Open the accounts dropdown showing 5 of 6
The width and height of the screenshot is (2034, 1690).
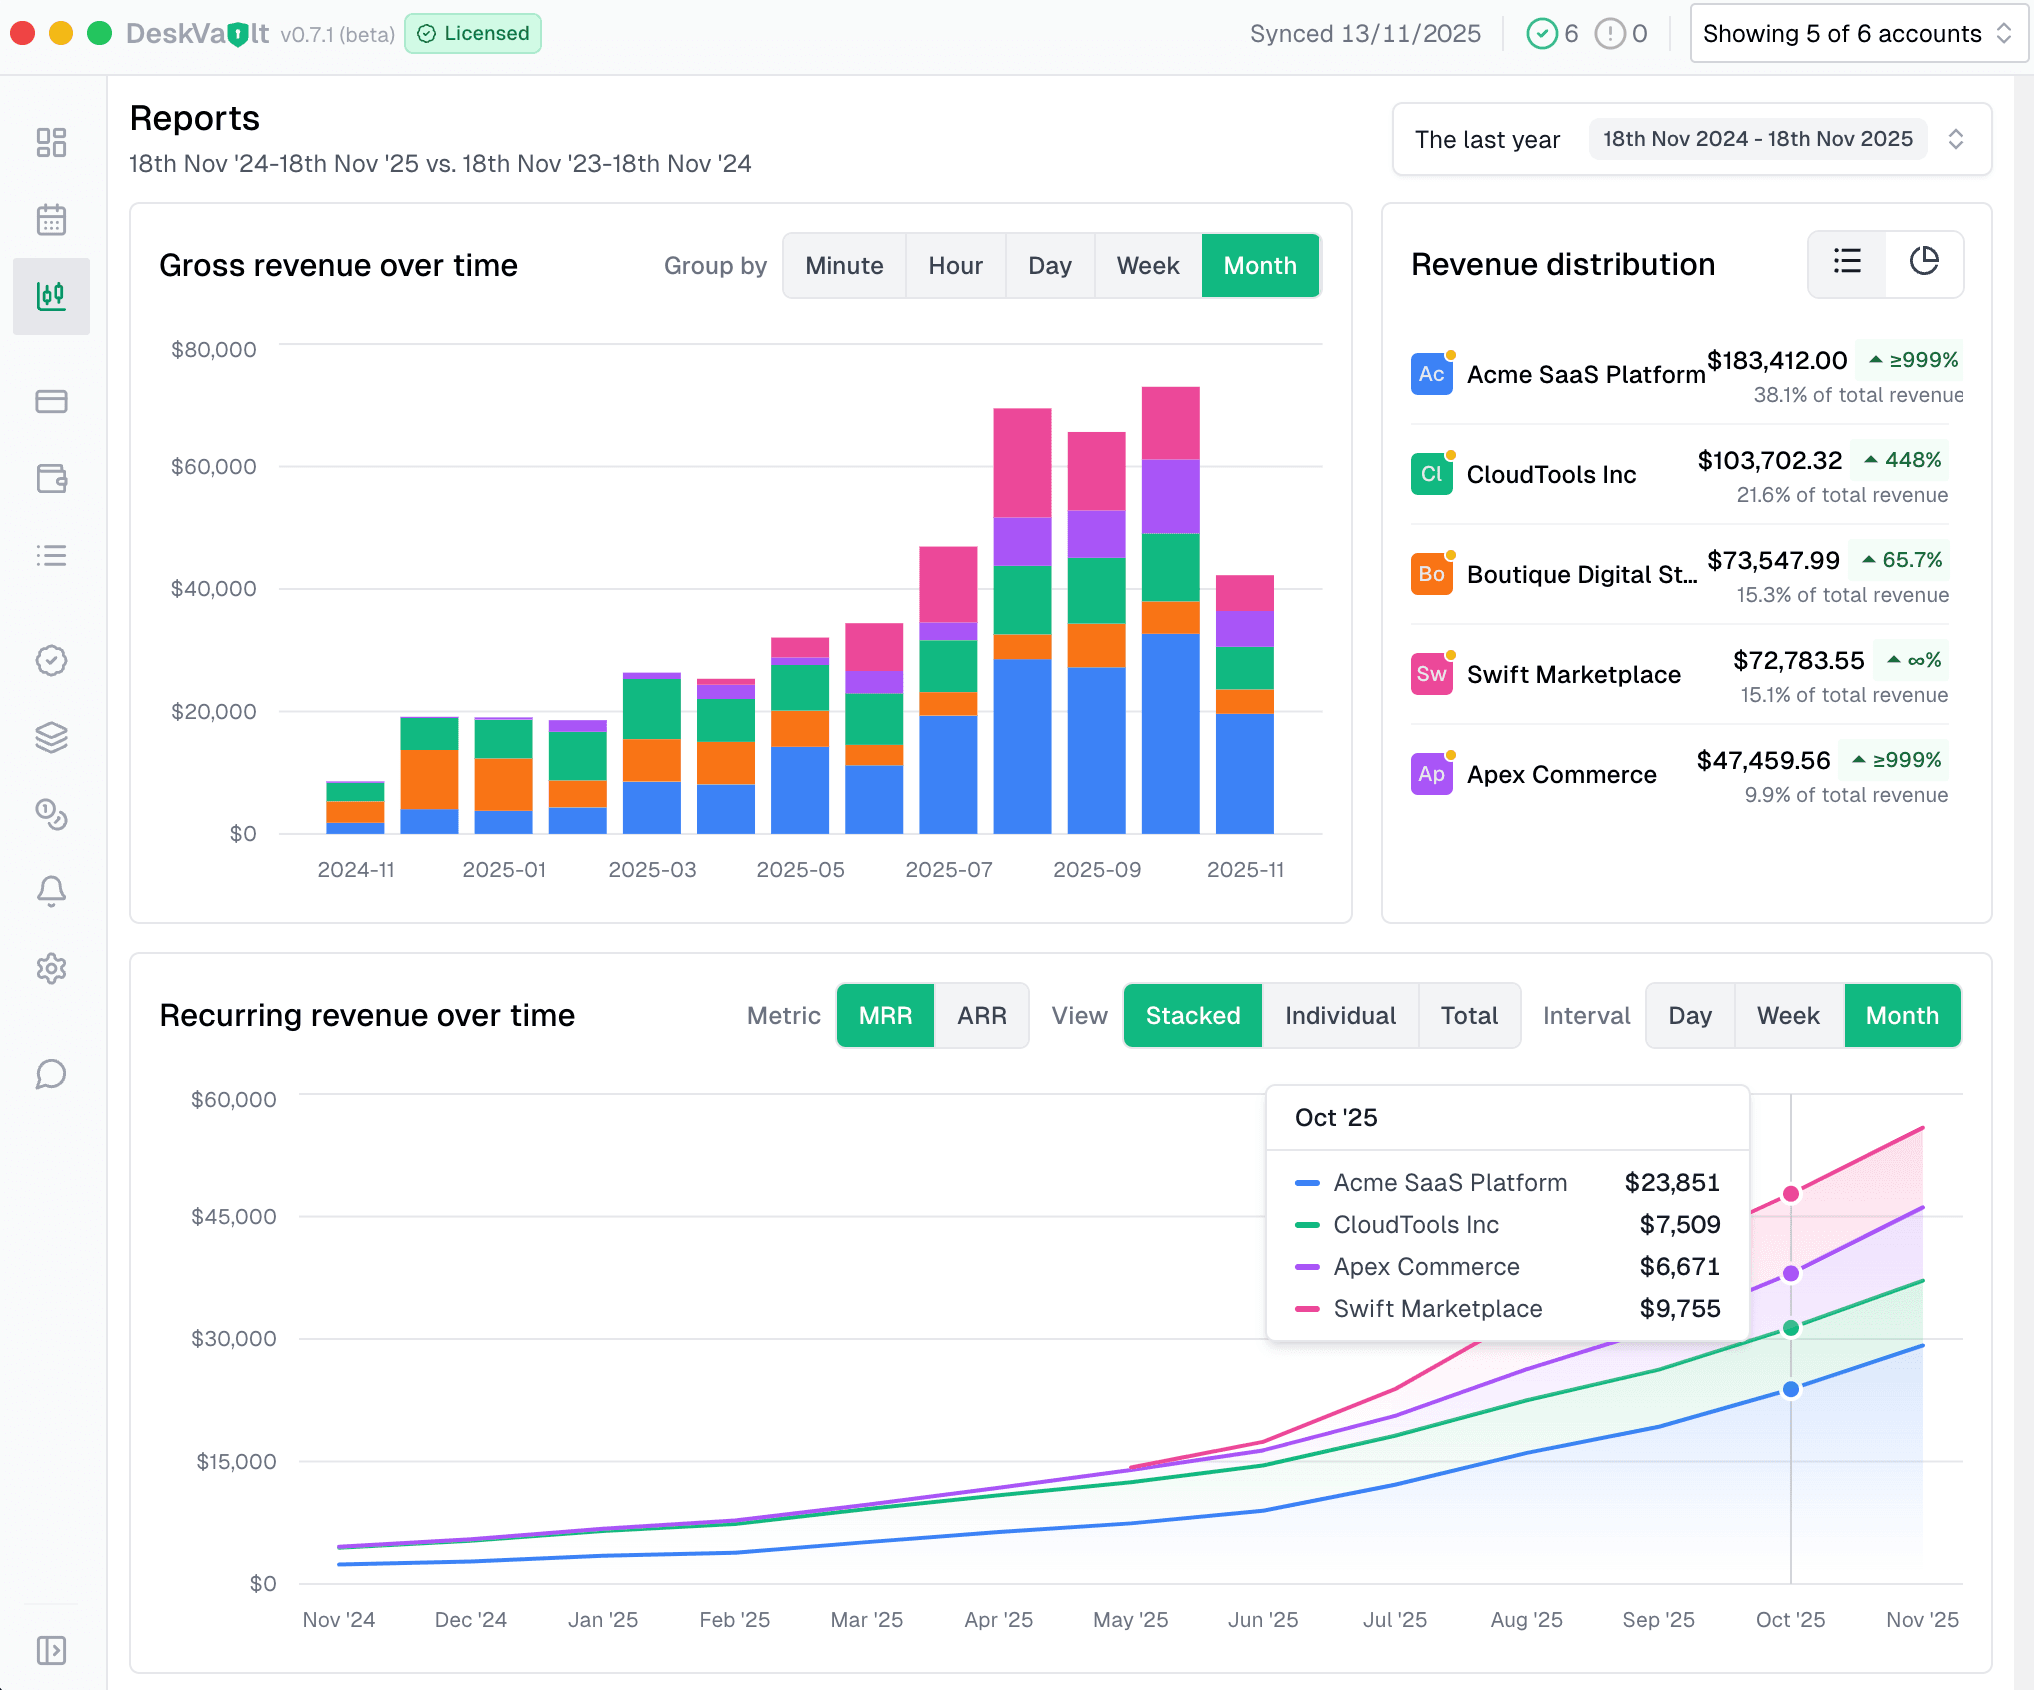pos(1857,33)
